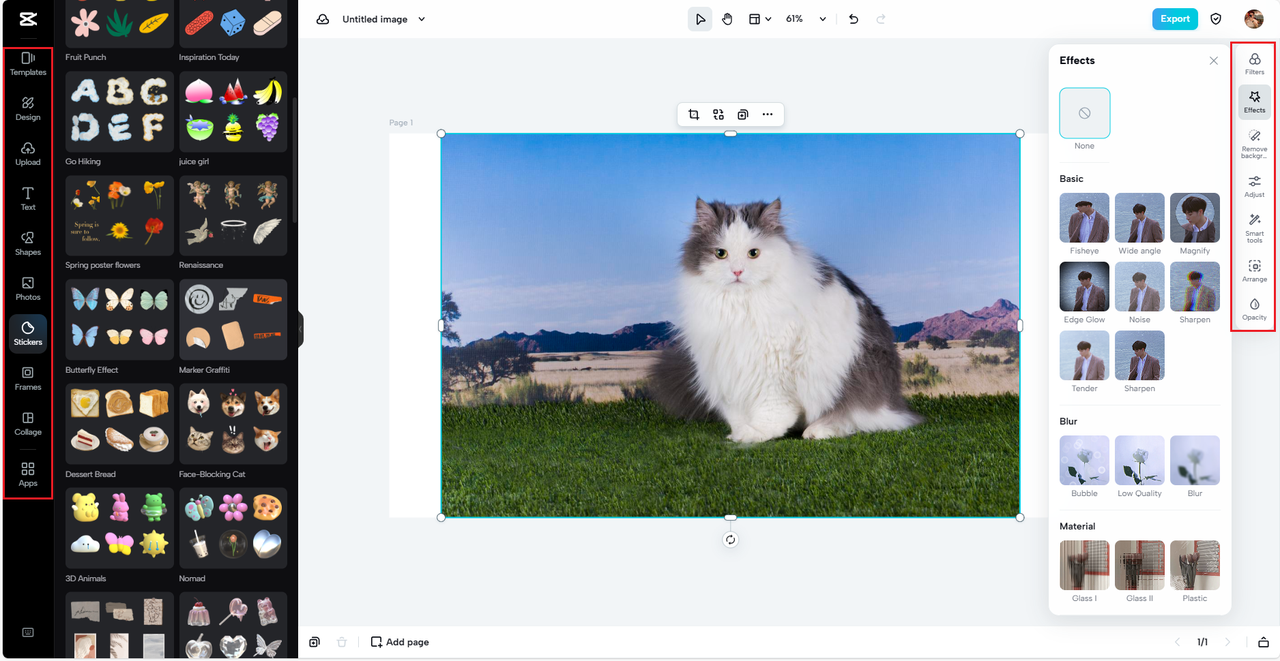This screenshot has width=1280, height=661.
Task: Click the Export button
Action: tap(1174, 19)
